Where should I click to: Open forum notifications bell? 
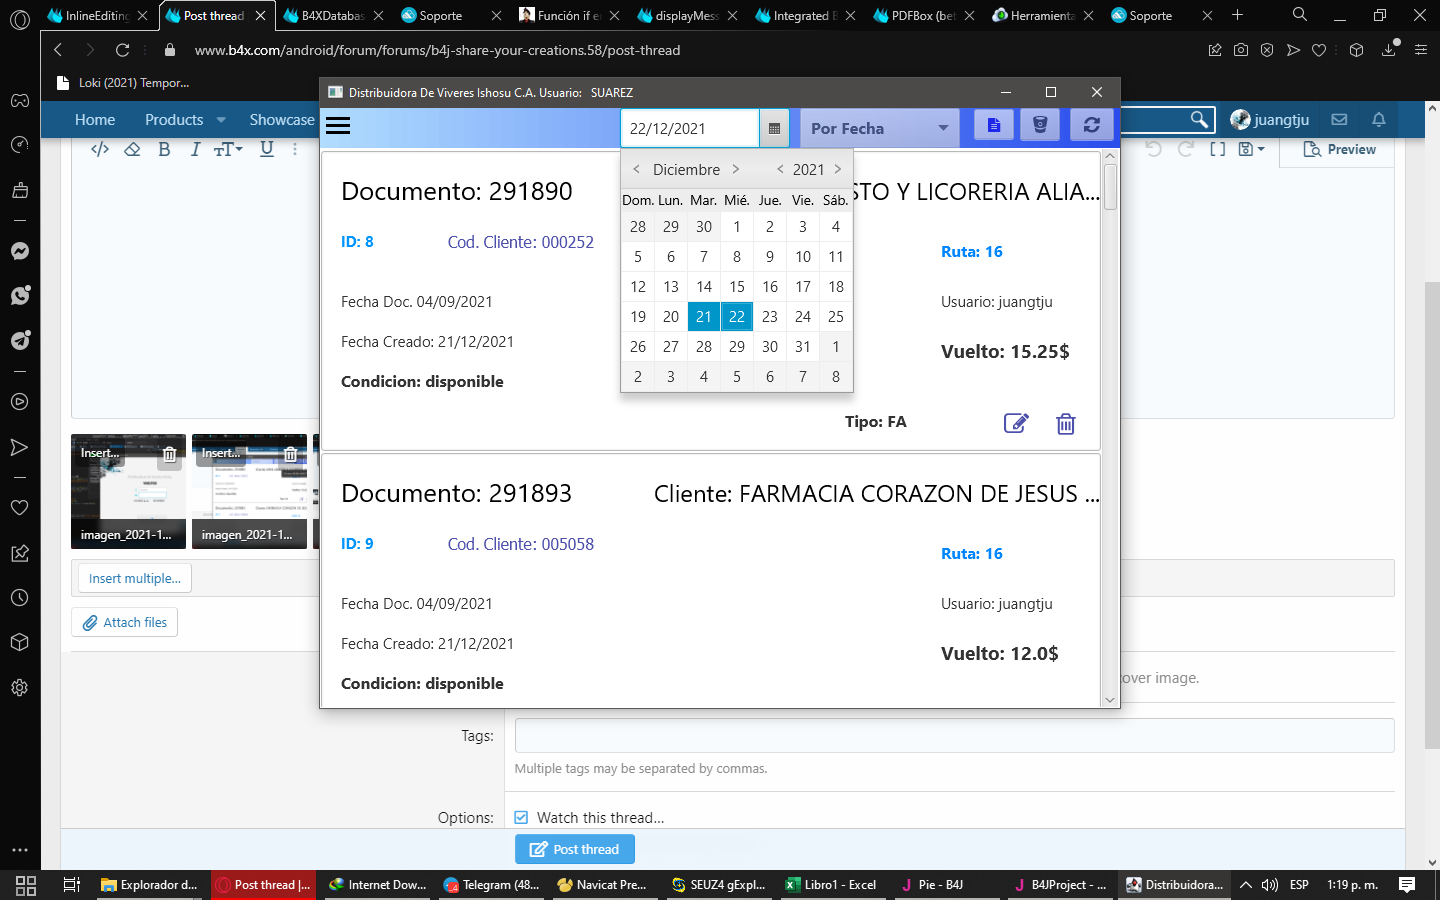click(1379, 120)
